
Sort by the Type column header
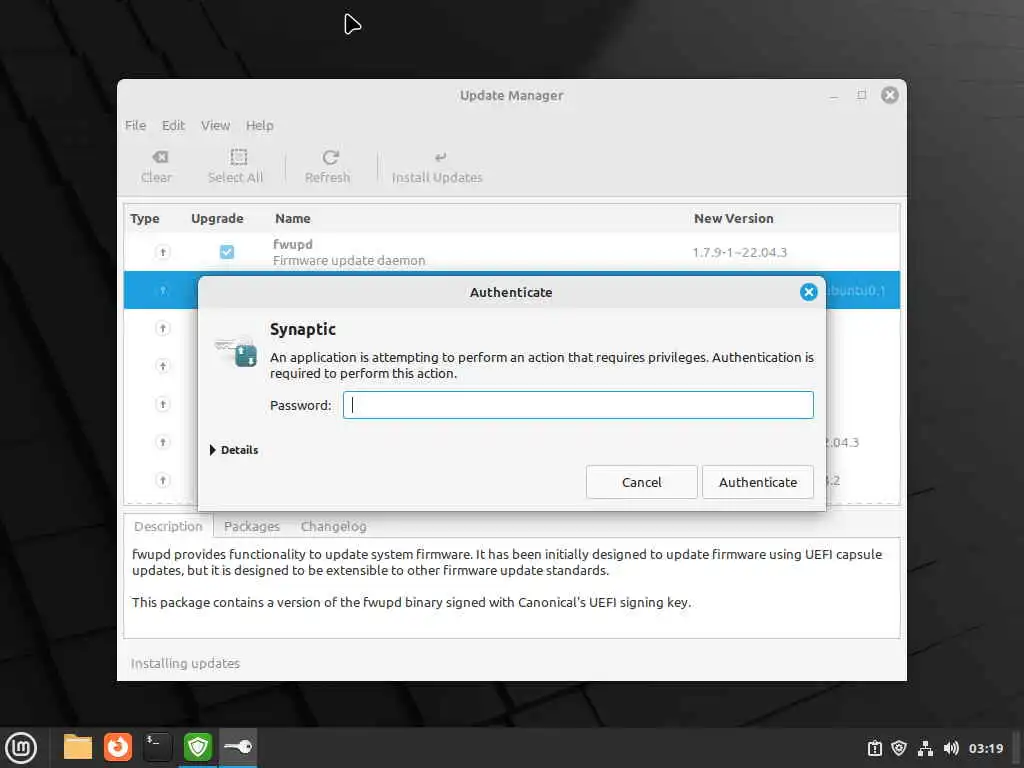(x=144, y=218)
